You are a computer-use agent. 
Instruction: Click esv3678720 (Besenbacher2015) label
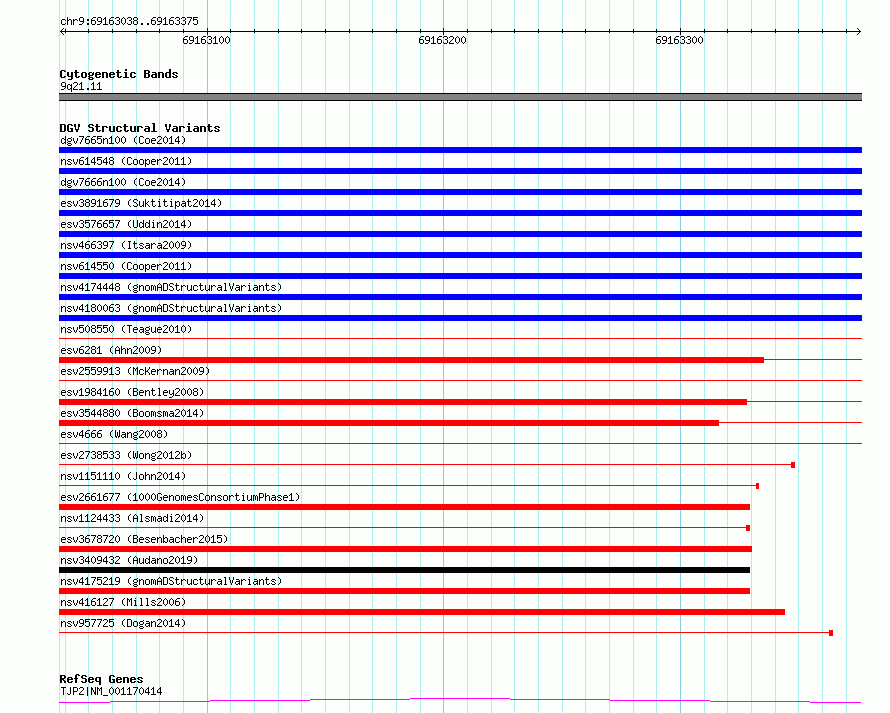[x=144, y=539]
